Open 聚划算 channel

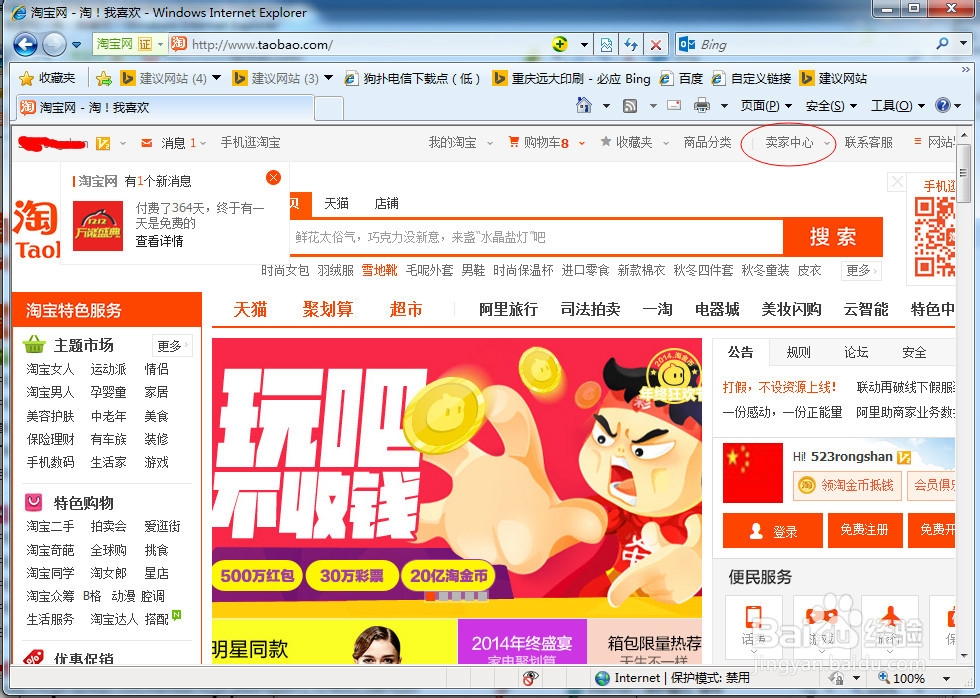(x=328, y=309)
